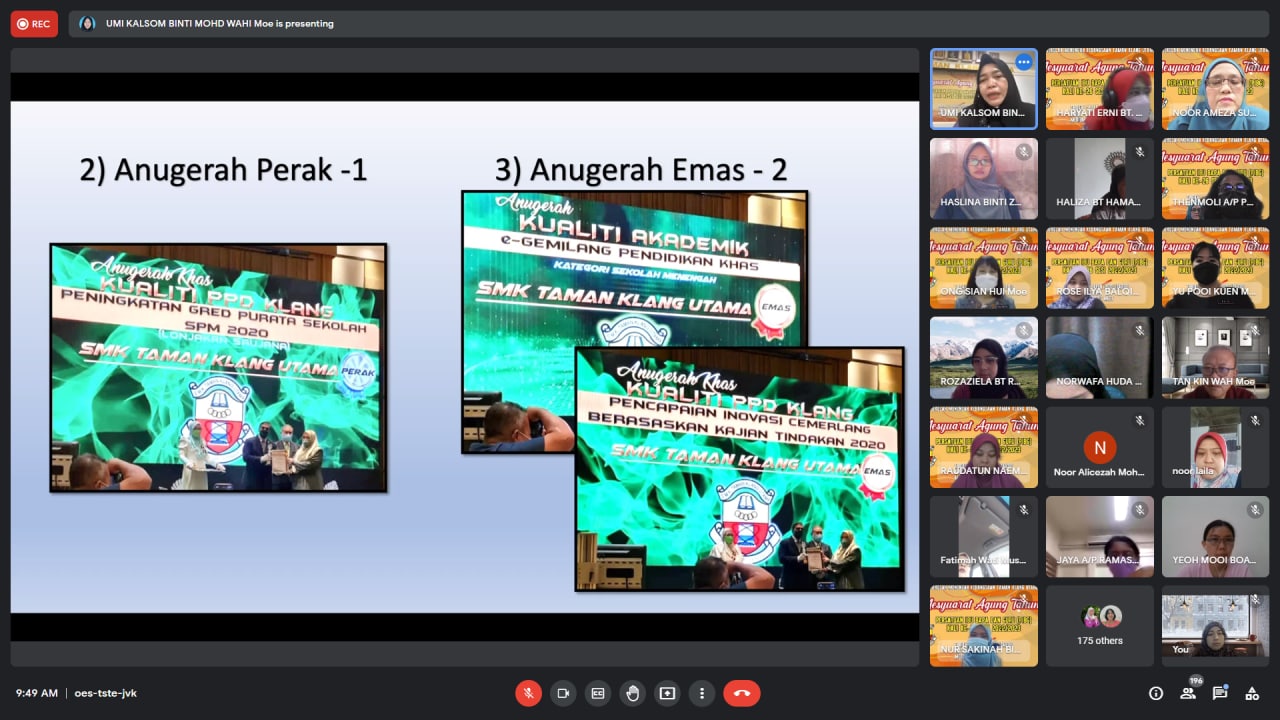1280x720 pixels.
Task: Select ROZAZIELA BT R... participant tile
Action: click(x=984, y=358)
